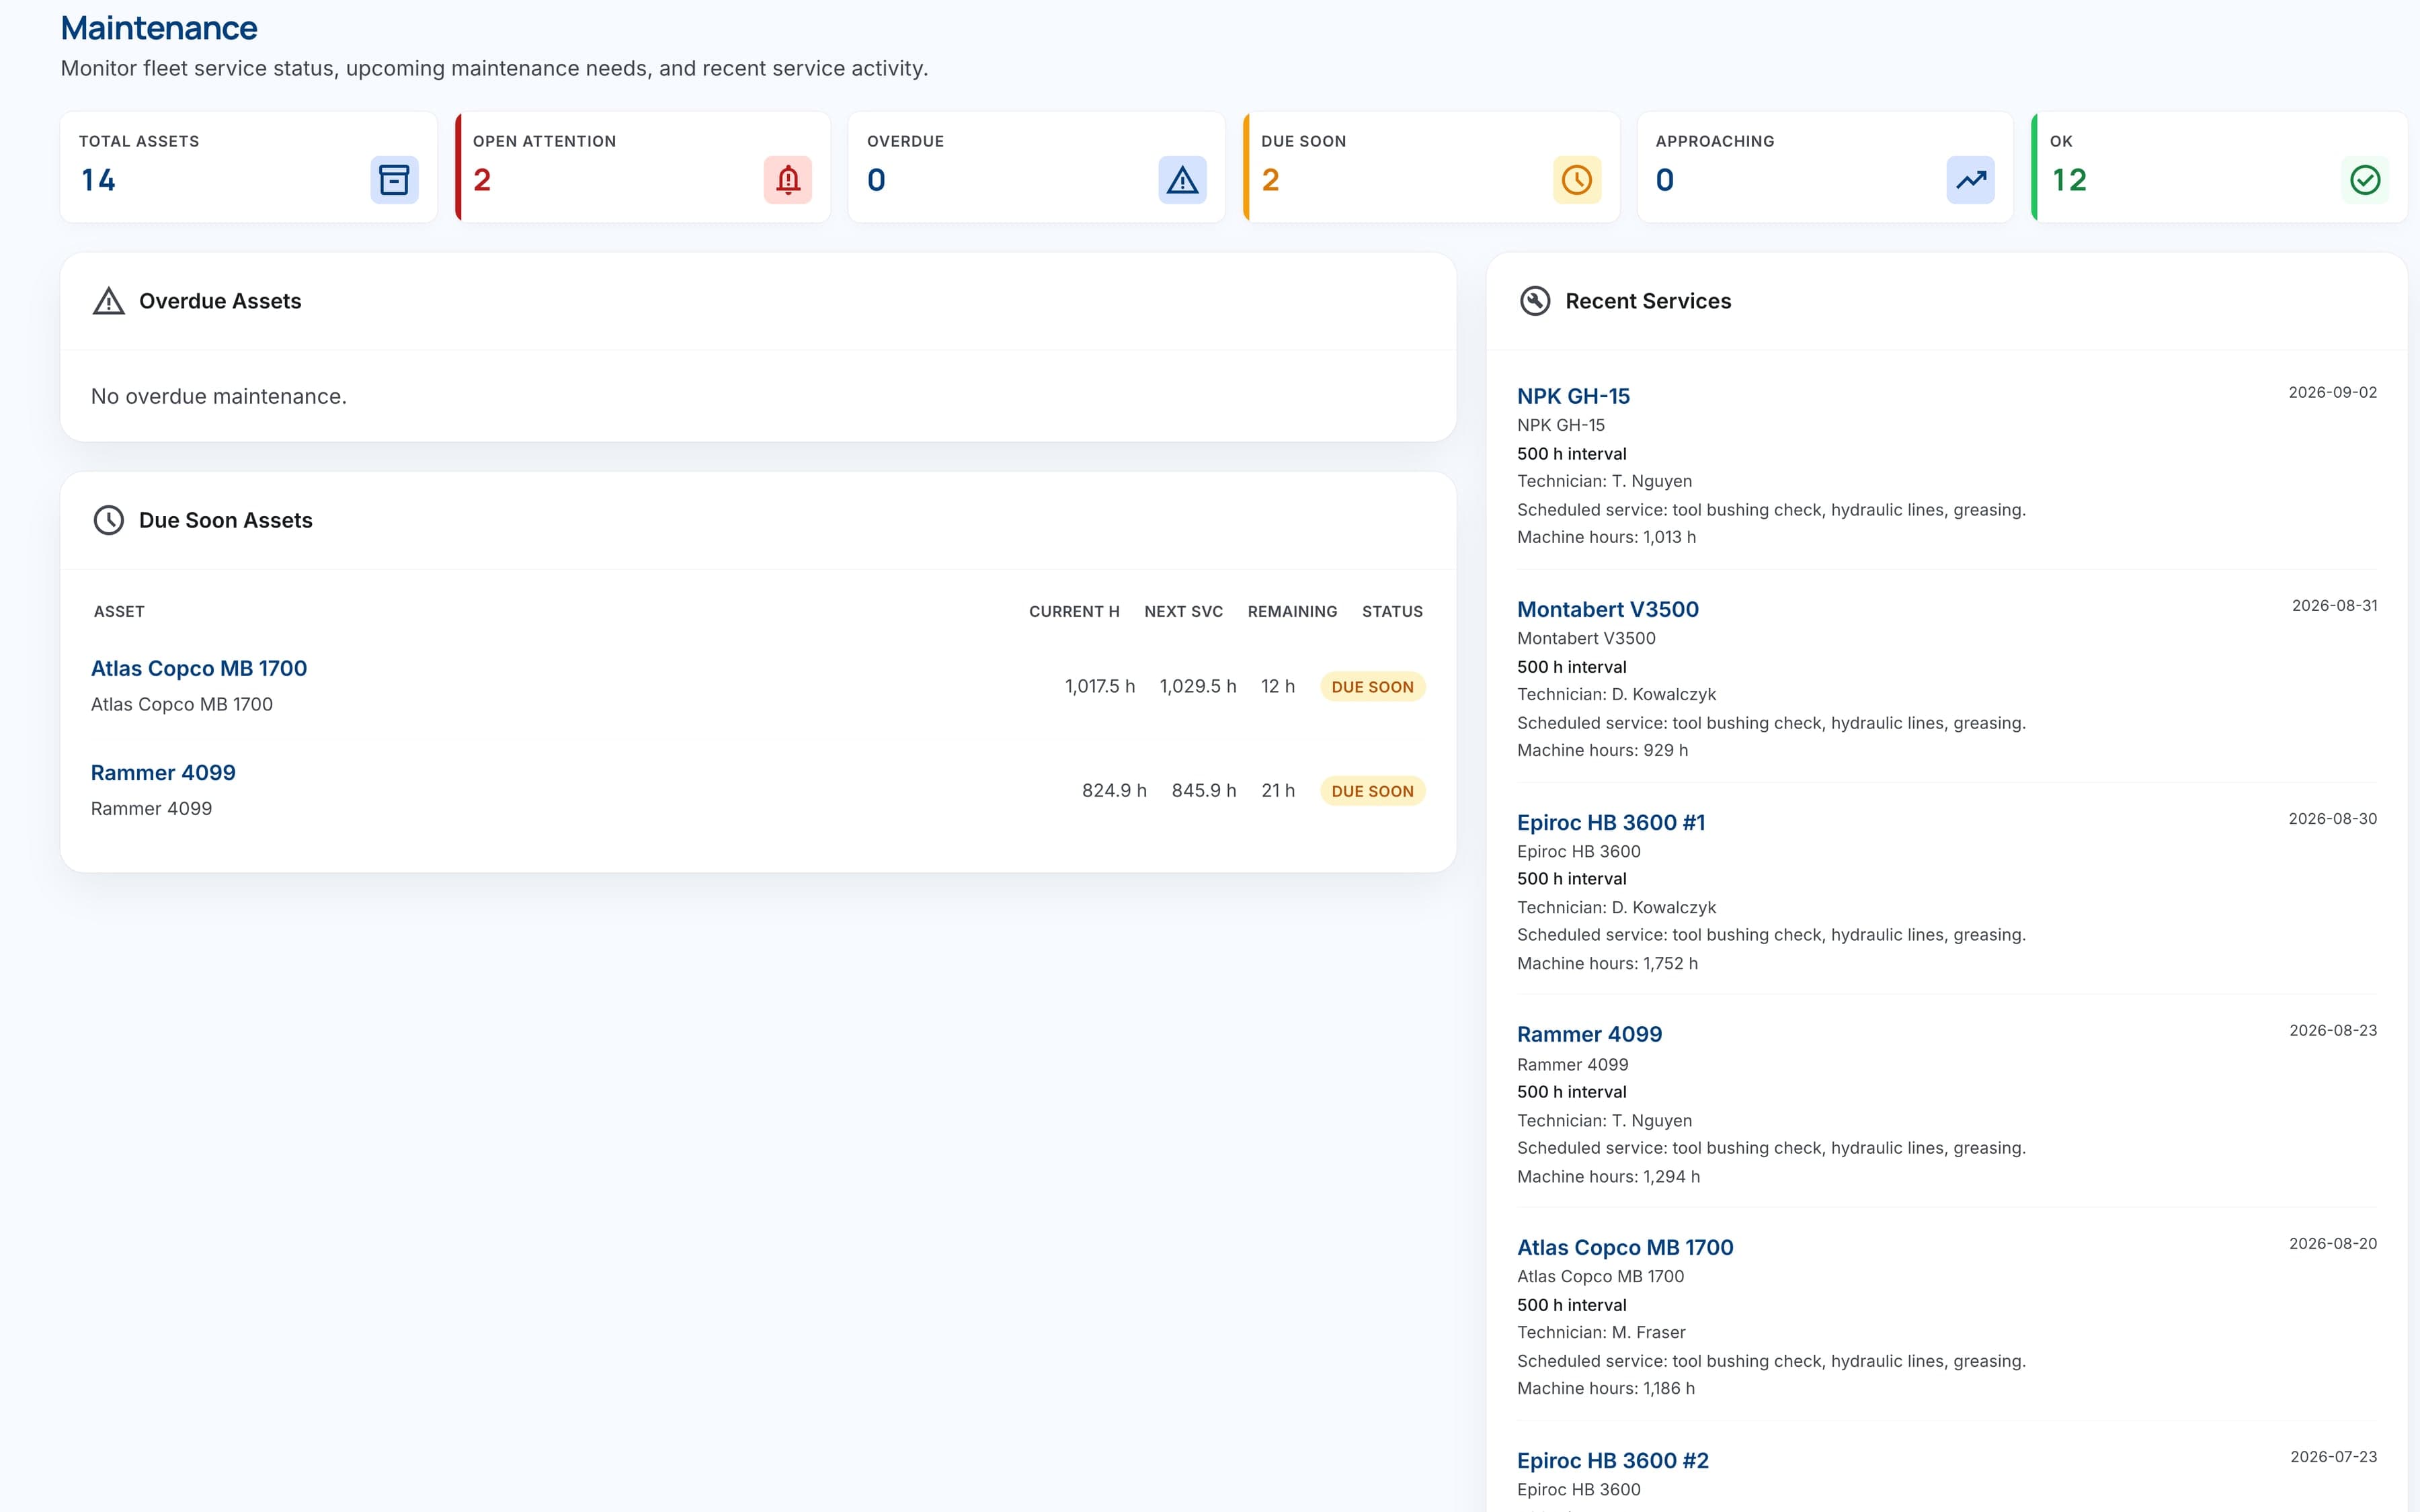The height and width of the screenshot is (1512, 2420).
Task: Click the Due Soon Assets panel title
Action: click(x=226, y=520)
